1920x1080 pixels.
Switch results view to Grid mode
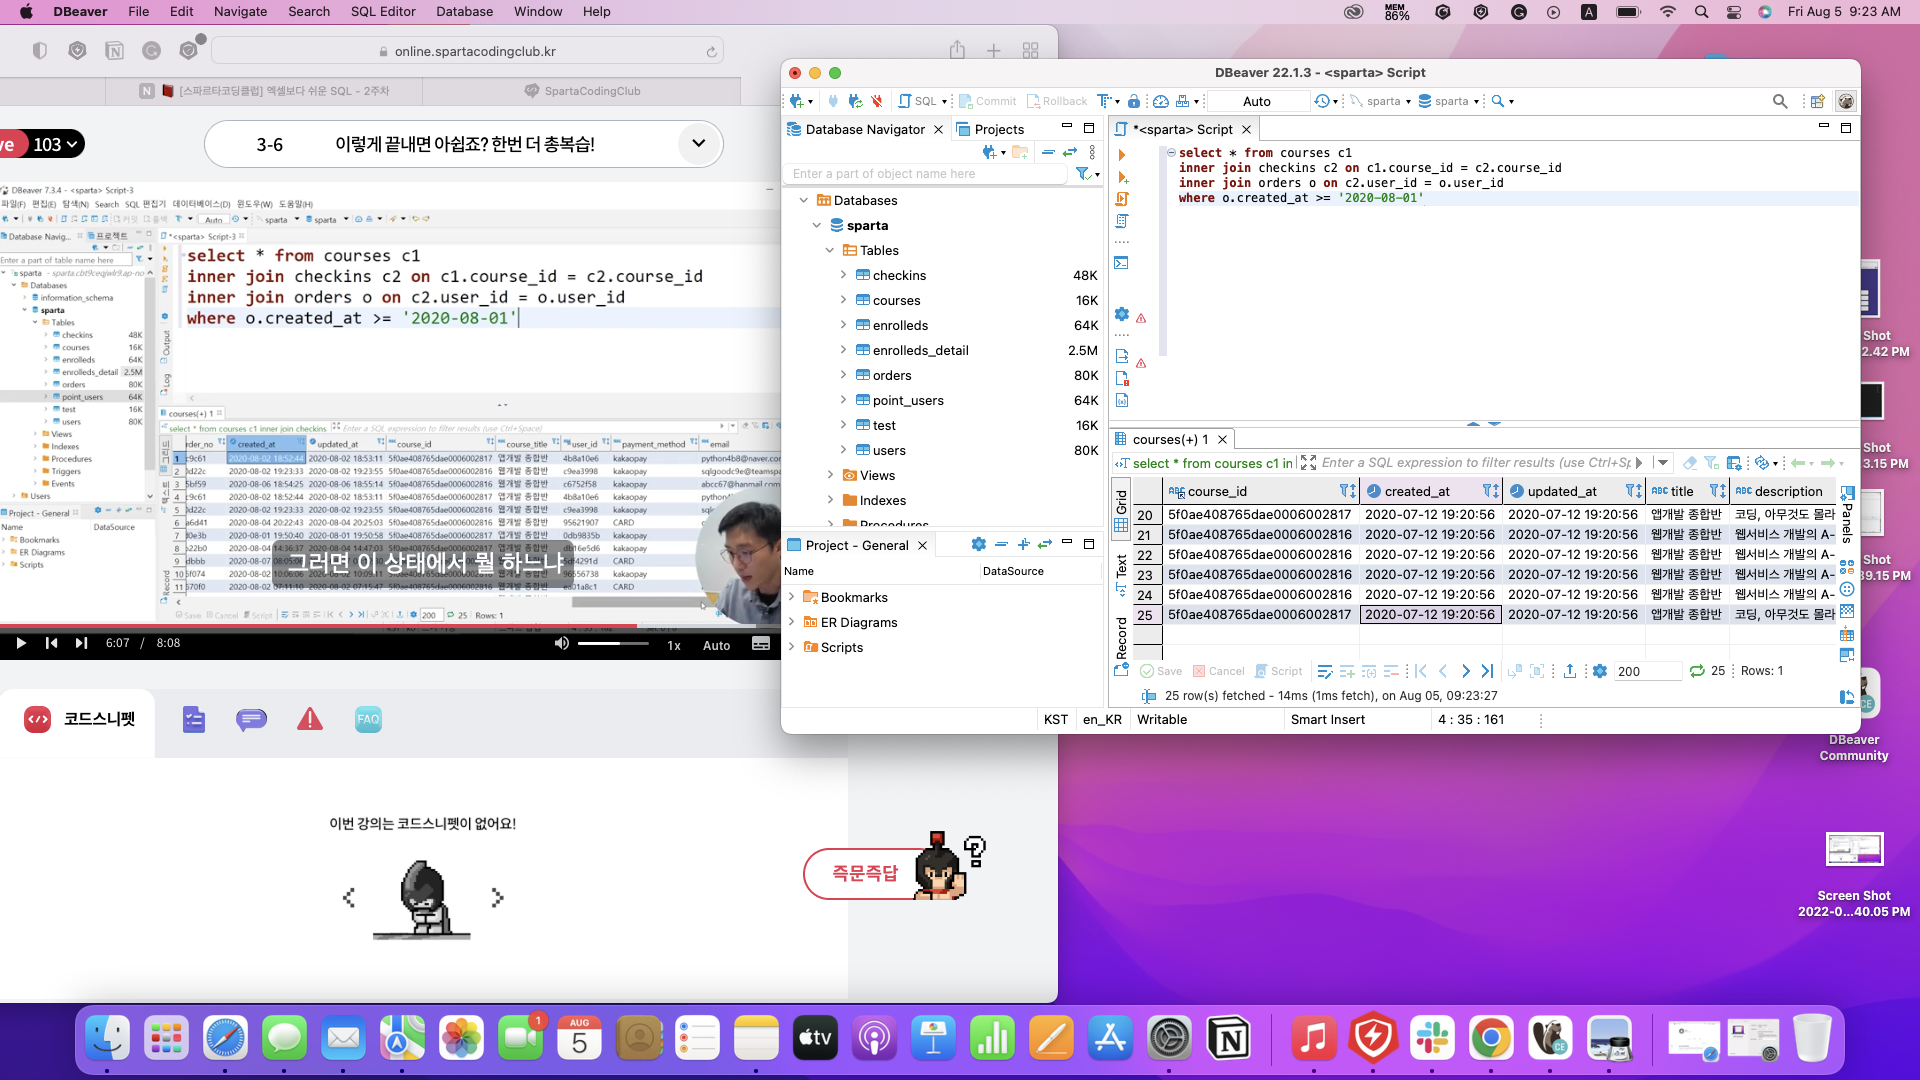(x=1121, y=509)
